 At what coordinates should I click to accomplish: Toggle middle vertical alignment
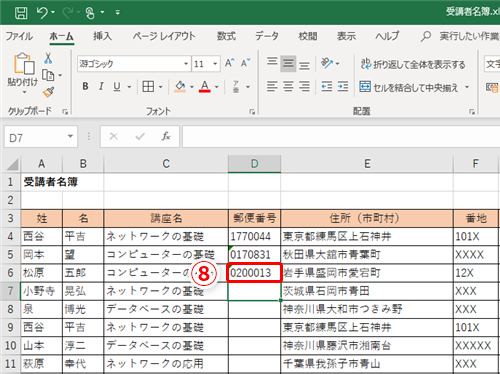tap(288, 63)
